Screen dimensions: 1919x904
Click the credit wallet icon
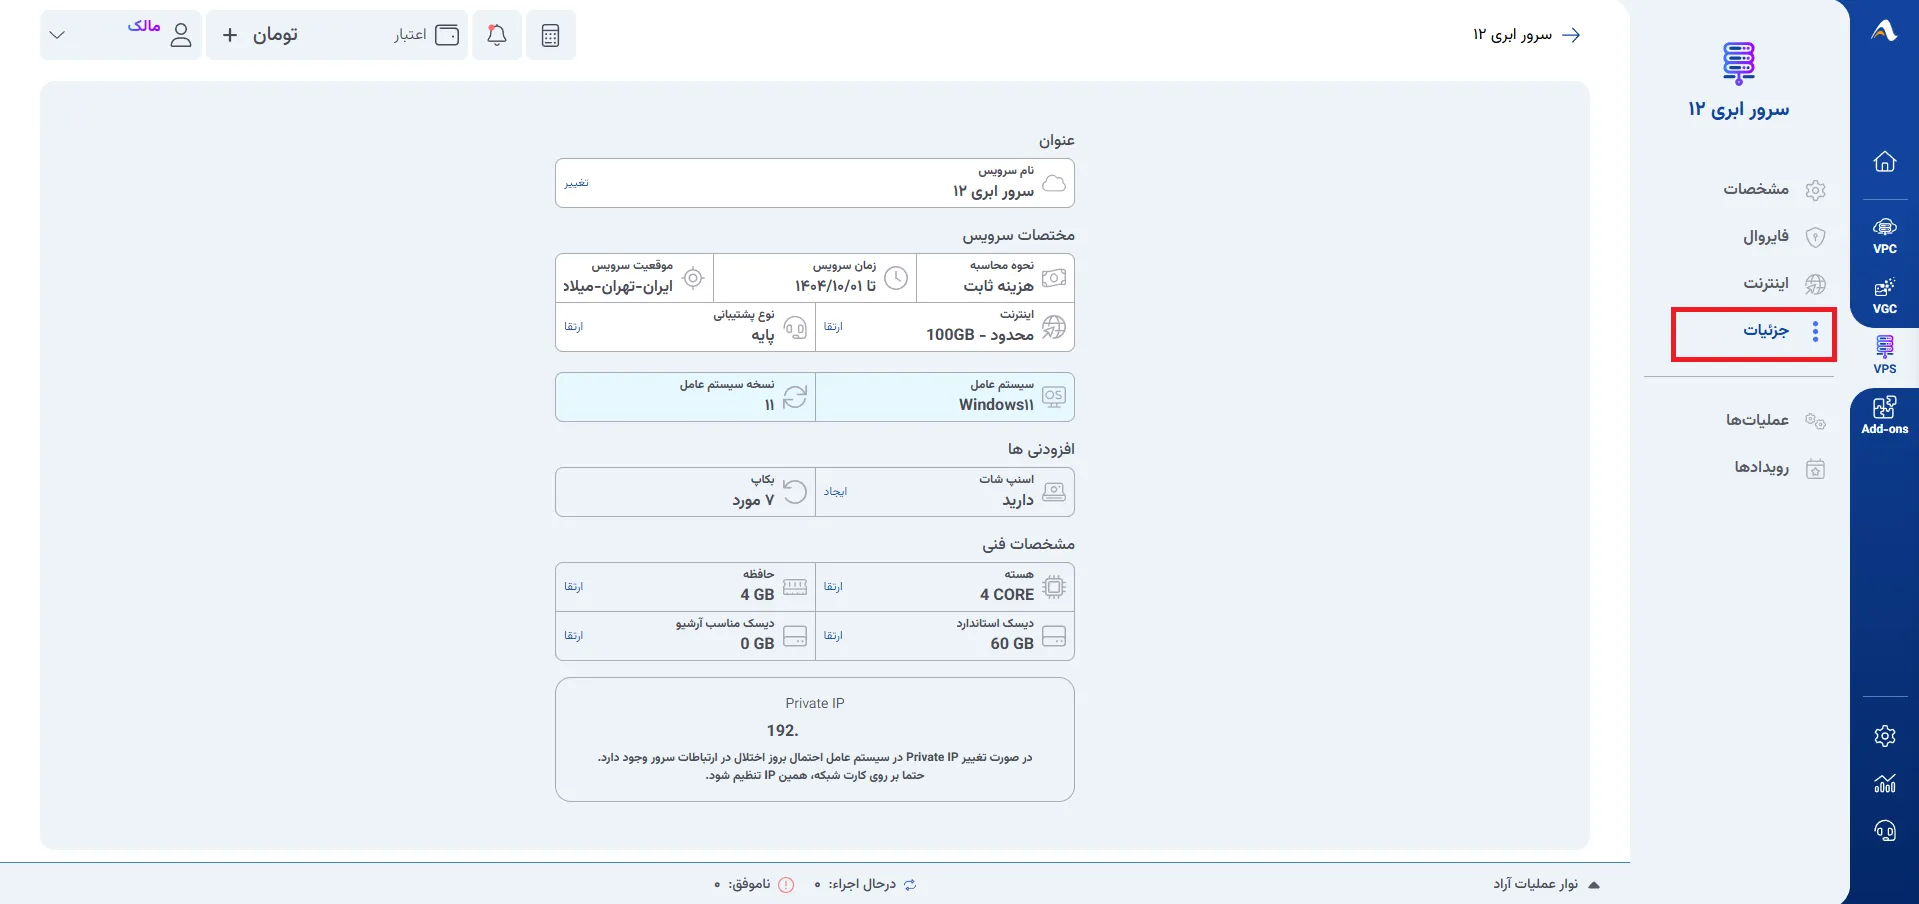447,35
